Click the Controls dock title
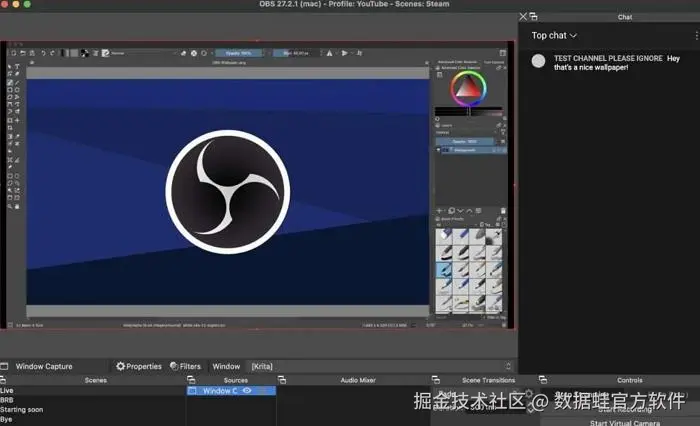Image resolution: width=700 pixels, height=426 pixels. click(x=629, y=380)
